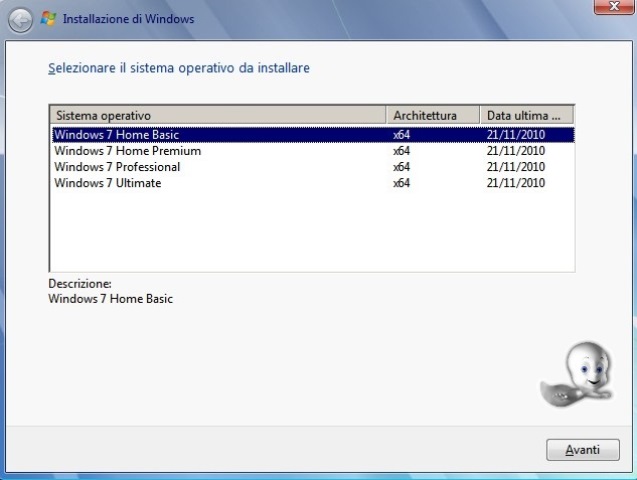This screenshot has height=480, width=637.
Task: Select Windows 7 Home Premium row
Action: coord(313,151)
